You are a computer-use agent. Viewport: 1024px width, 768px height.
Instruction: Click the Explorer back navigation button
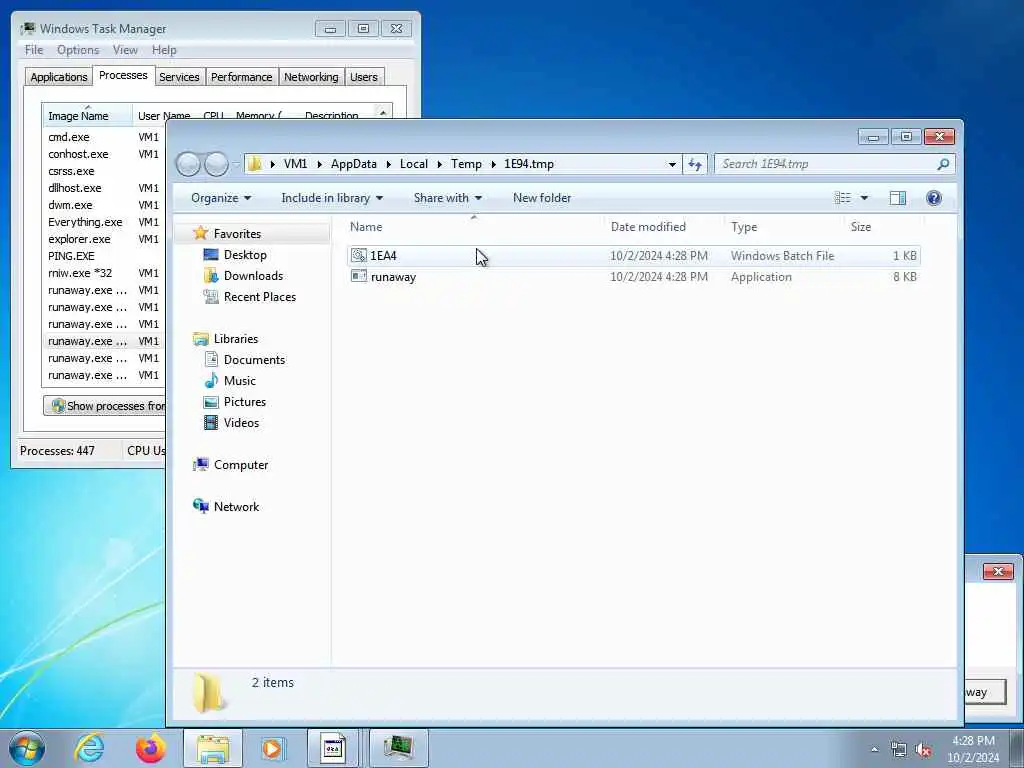tap(188, 164)
